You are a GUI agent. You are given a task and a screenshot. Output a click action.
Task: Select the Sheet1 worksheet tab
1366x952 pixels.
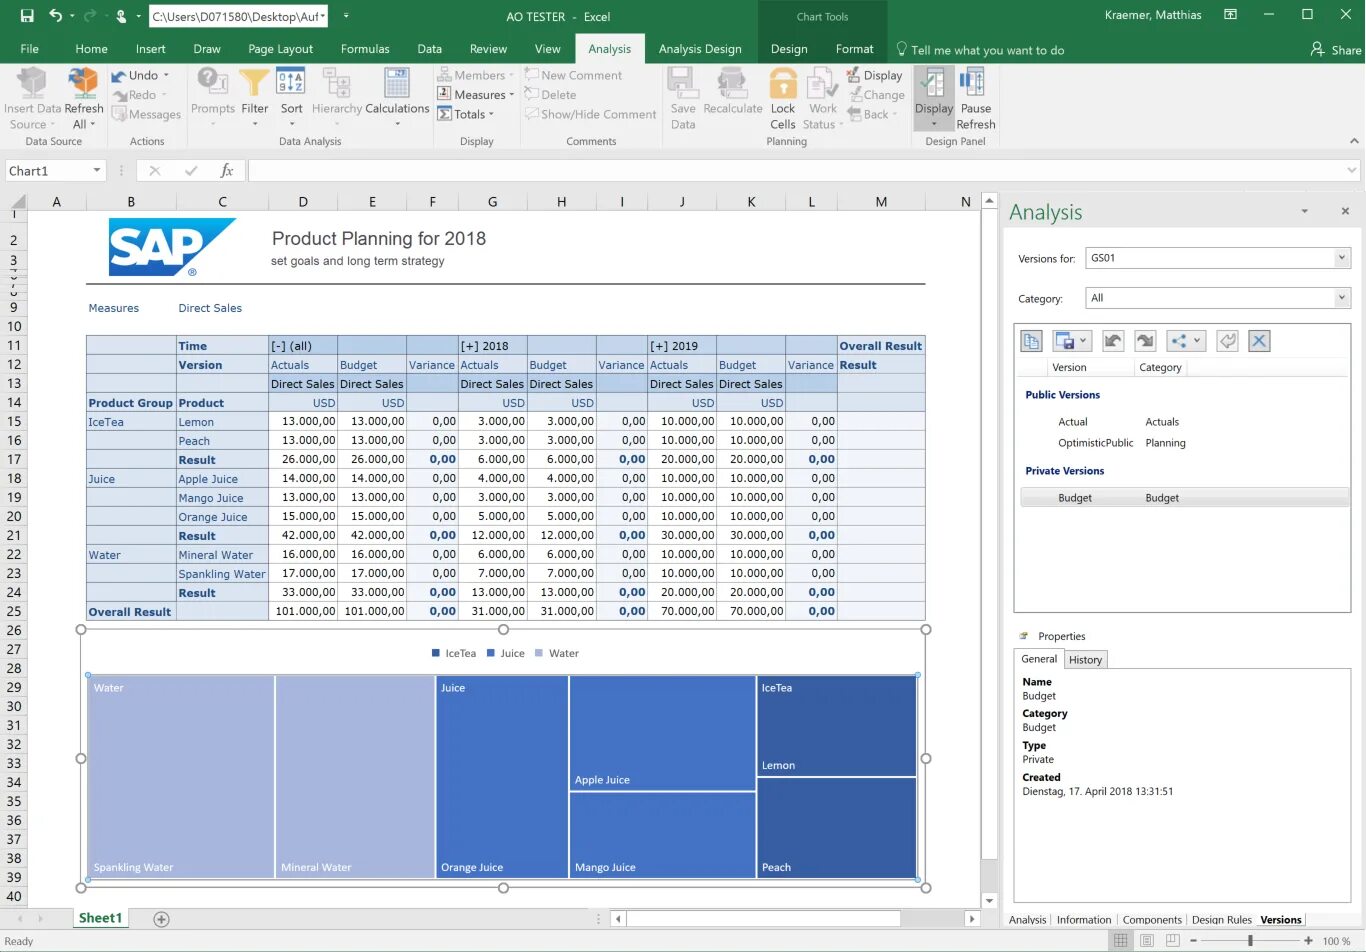100,918
